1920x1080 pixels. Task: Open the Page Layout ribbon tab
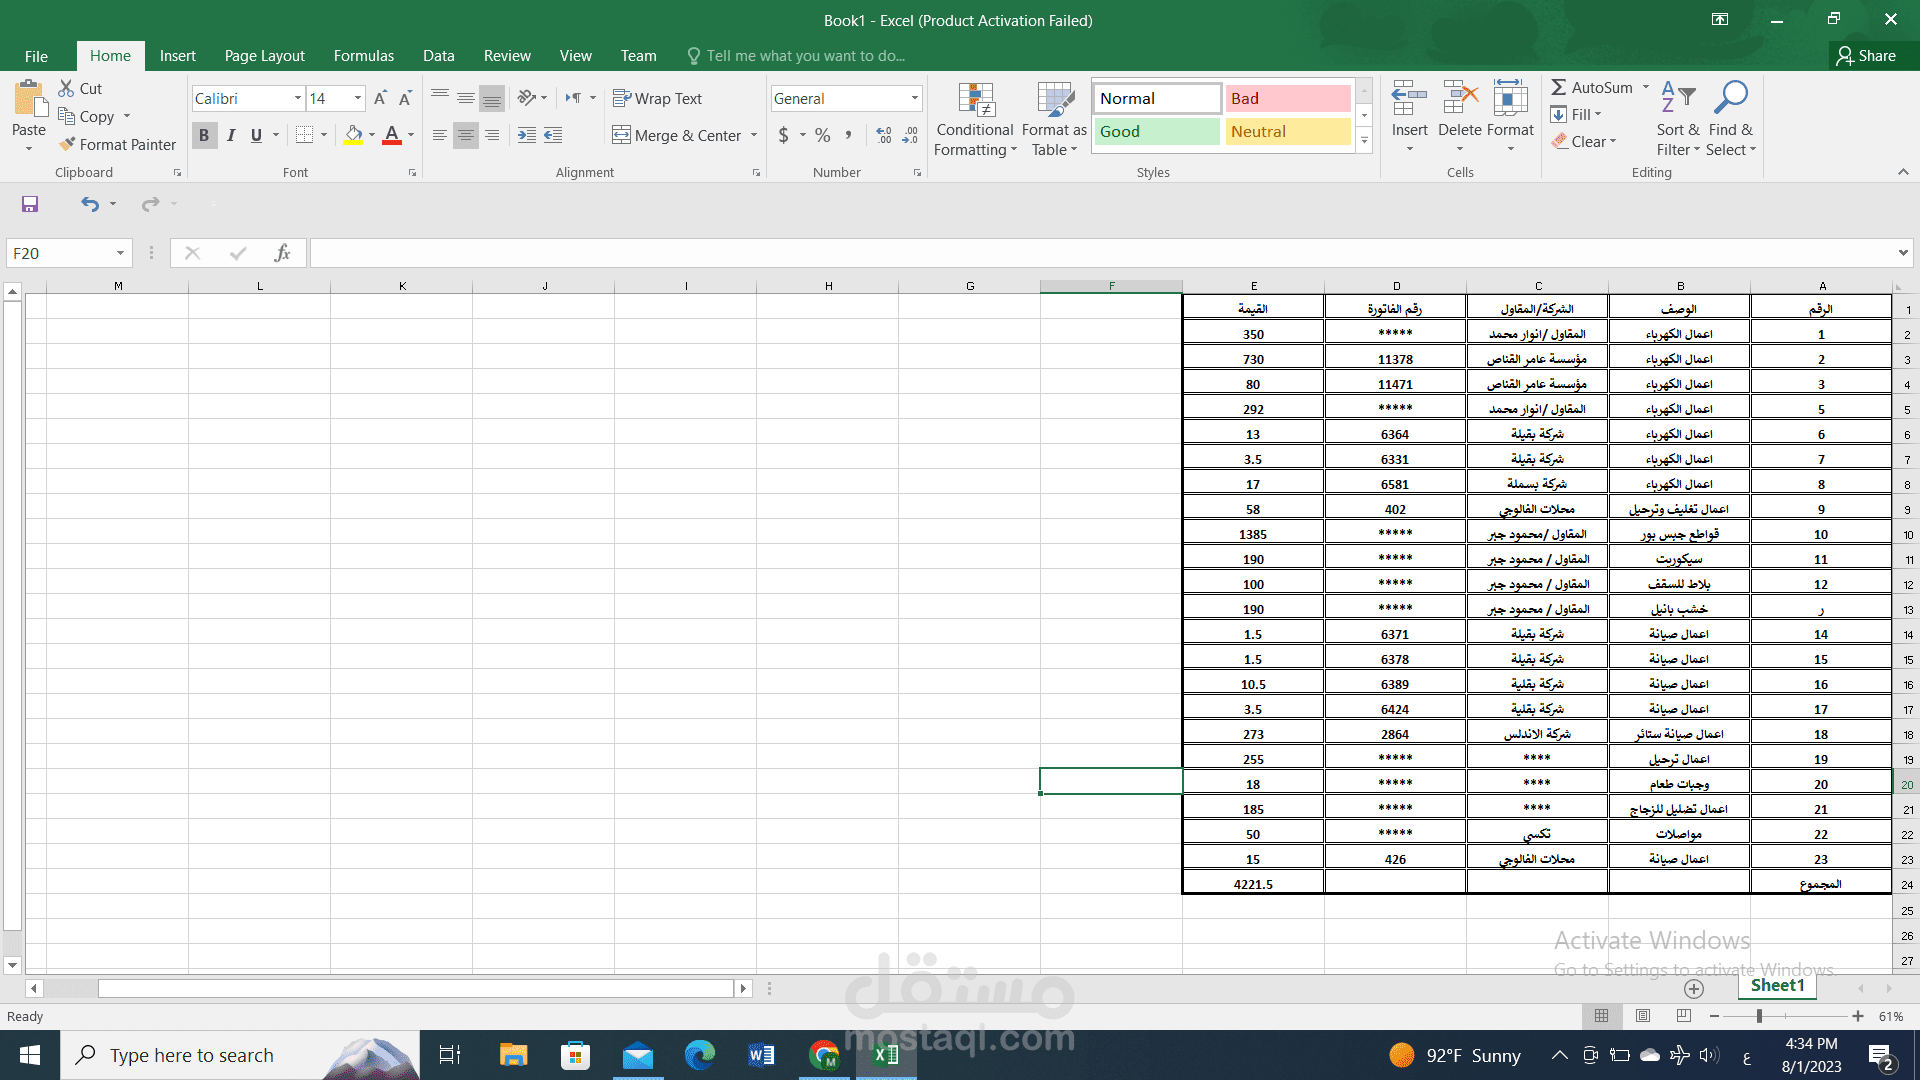tap(264, 56)
